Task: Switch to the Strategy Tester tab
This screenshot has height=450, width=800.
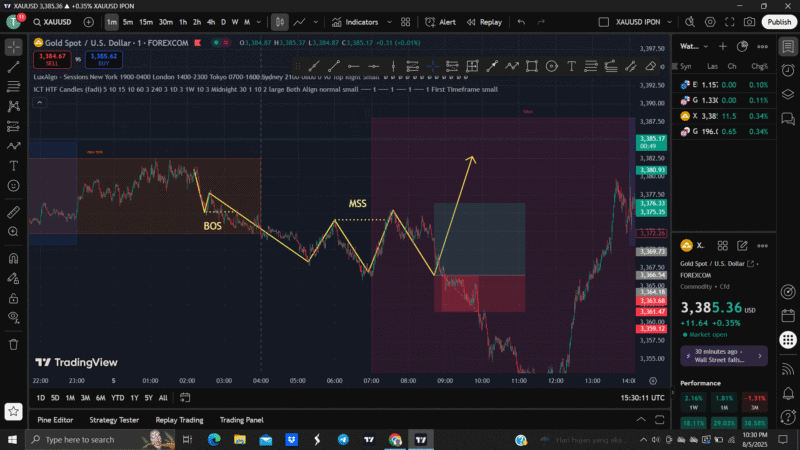Action: click(114, 420)
